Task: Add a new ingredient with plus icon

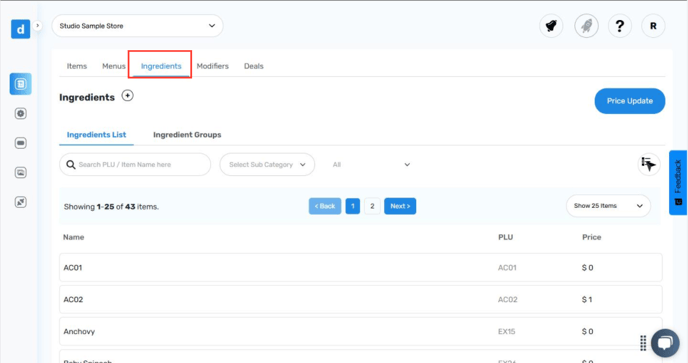Action: [x=127, y=96]
